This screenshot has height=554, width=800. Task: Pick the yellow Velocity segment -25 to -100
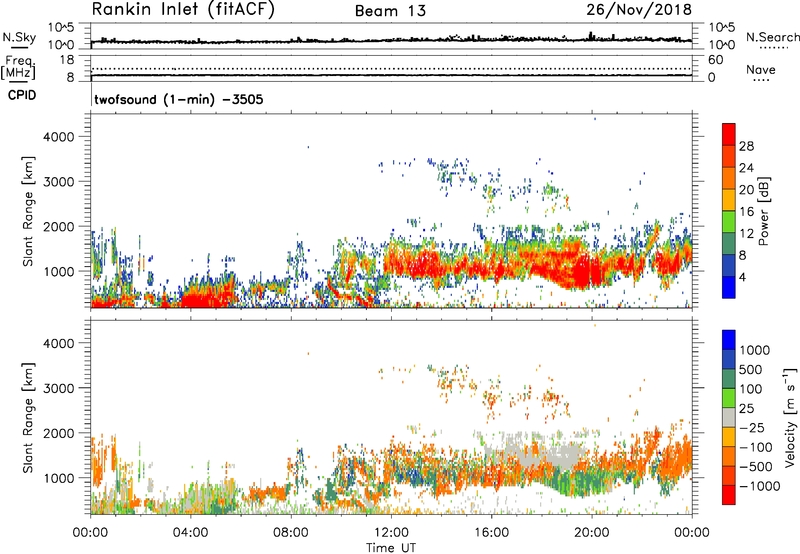coord(729,437)
